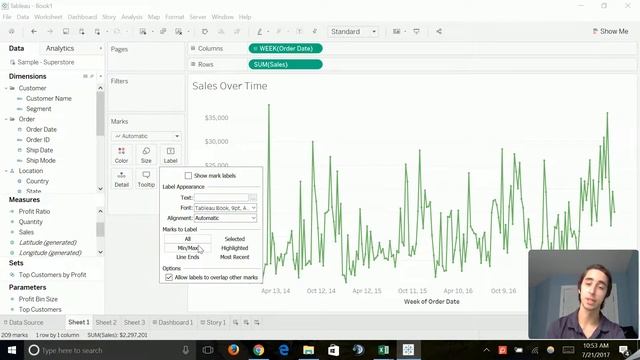Click the New dashboard icon at bottom

246,322
